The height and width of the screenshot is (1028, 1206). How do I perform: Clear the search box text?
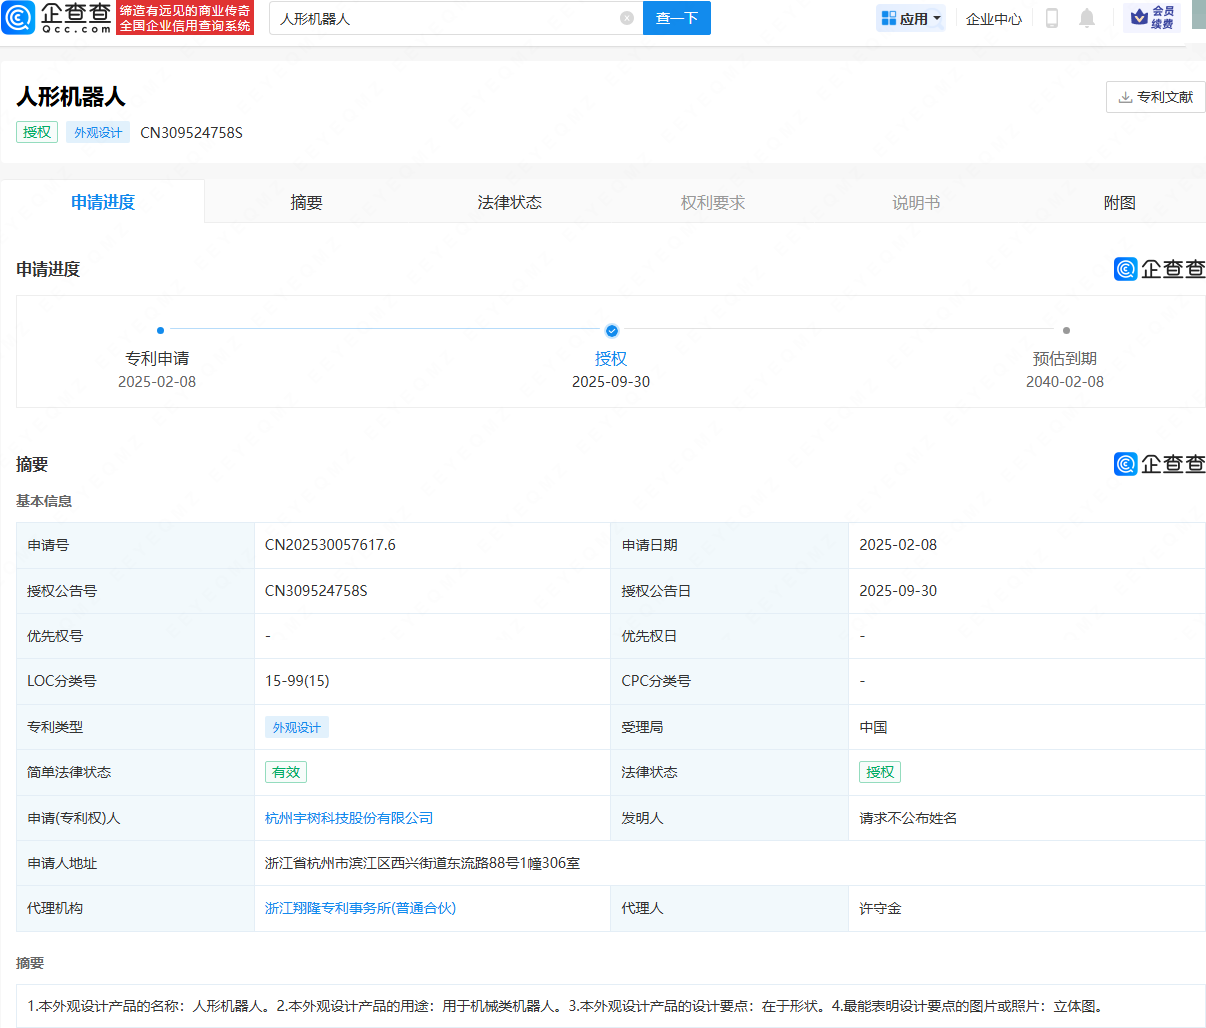click(x=627, y=18)
